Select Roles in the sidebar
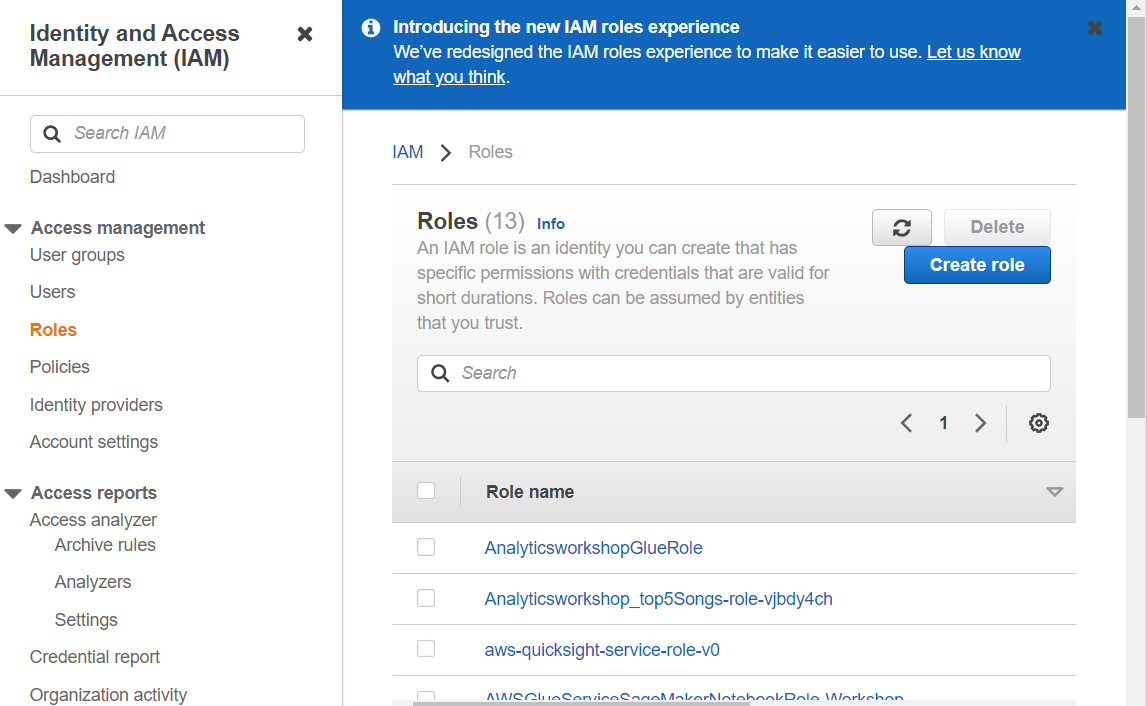Screen dimensions: 1147x706 coord(53,330)
